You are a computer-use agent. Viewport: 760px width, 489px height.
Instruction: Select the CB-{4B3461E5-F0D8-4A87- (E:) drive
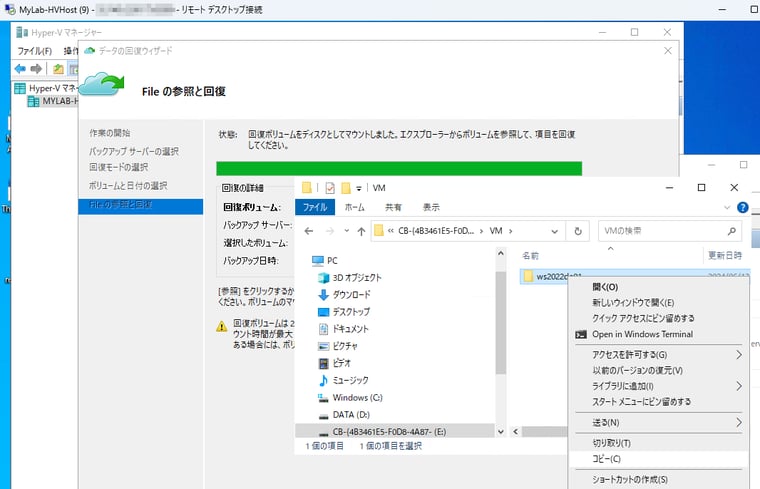point(395,431)
